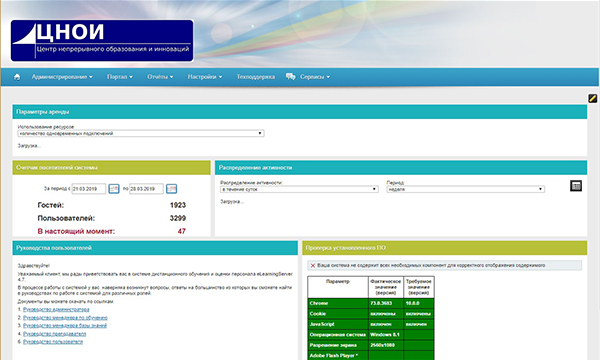This screenshot has width=600, height=360.
Task: Open calendar picker for start date
Action: (x=114, y=189)
